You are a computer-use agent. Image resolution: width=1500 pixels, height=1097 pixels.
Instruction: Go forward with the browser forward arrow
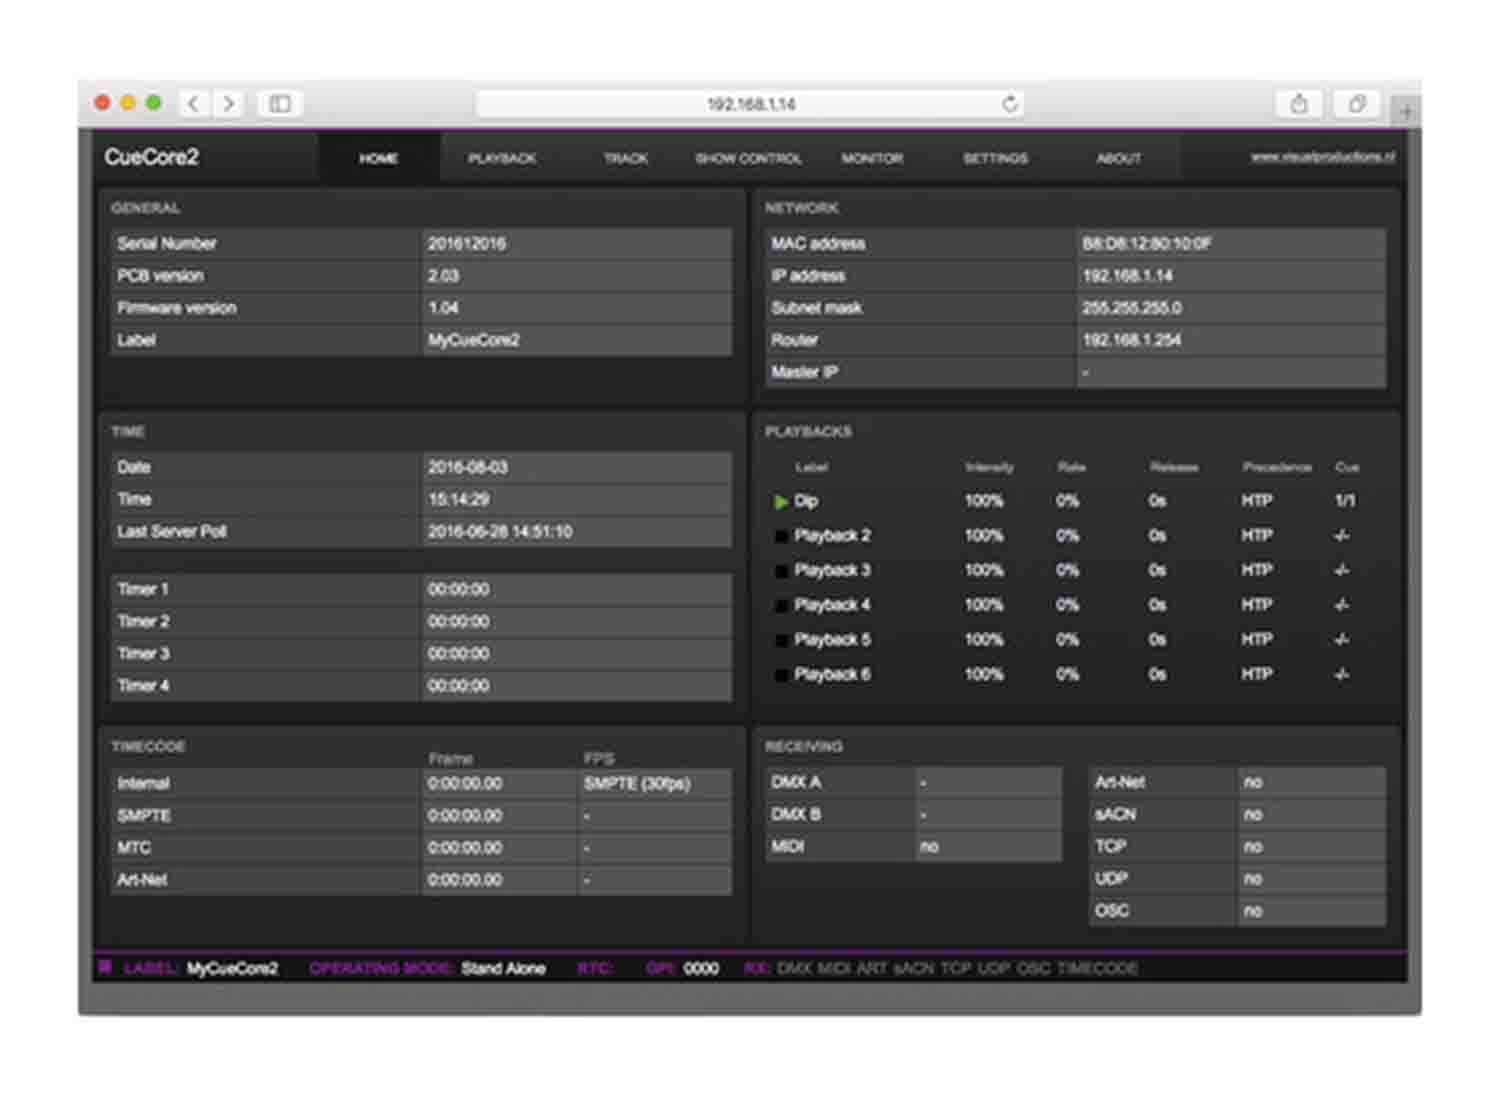[228, 103]
